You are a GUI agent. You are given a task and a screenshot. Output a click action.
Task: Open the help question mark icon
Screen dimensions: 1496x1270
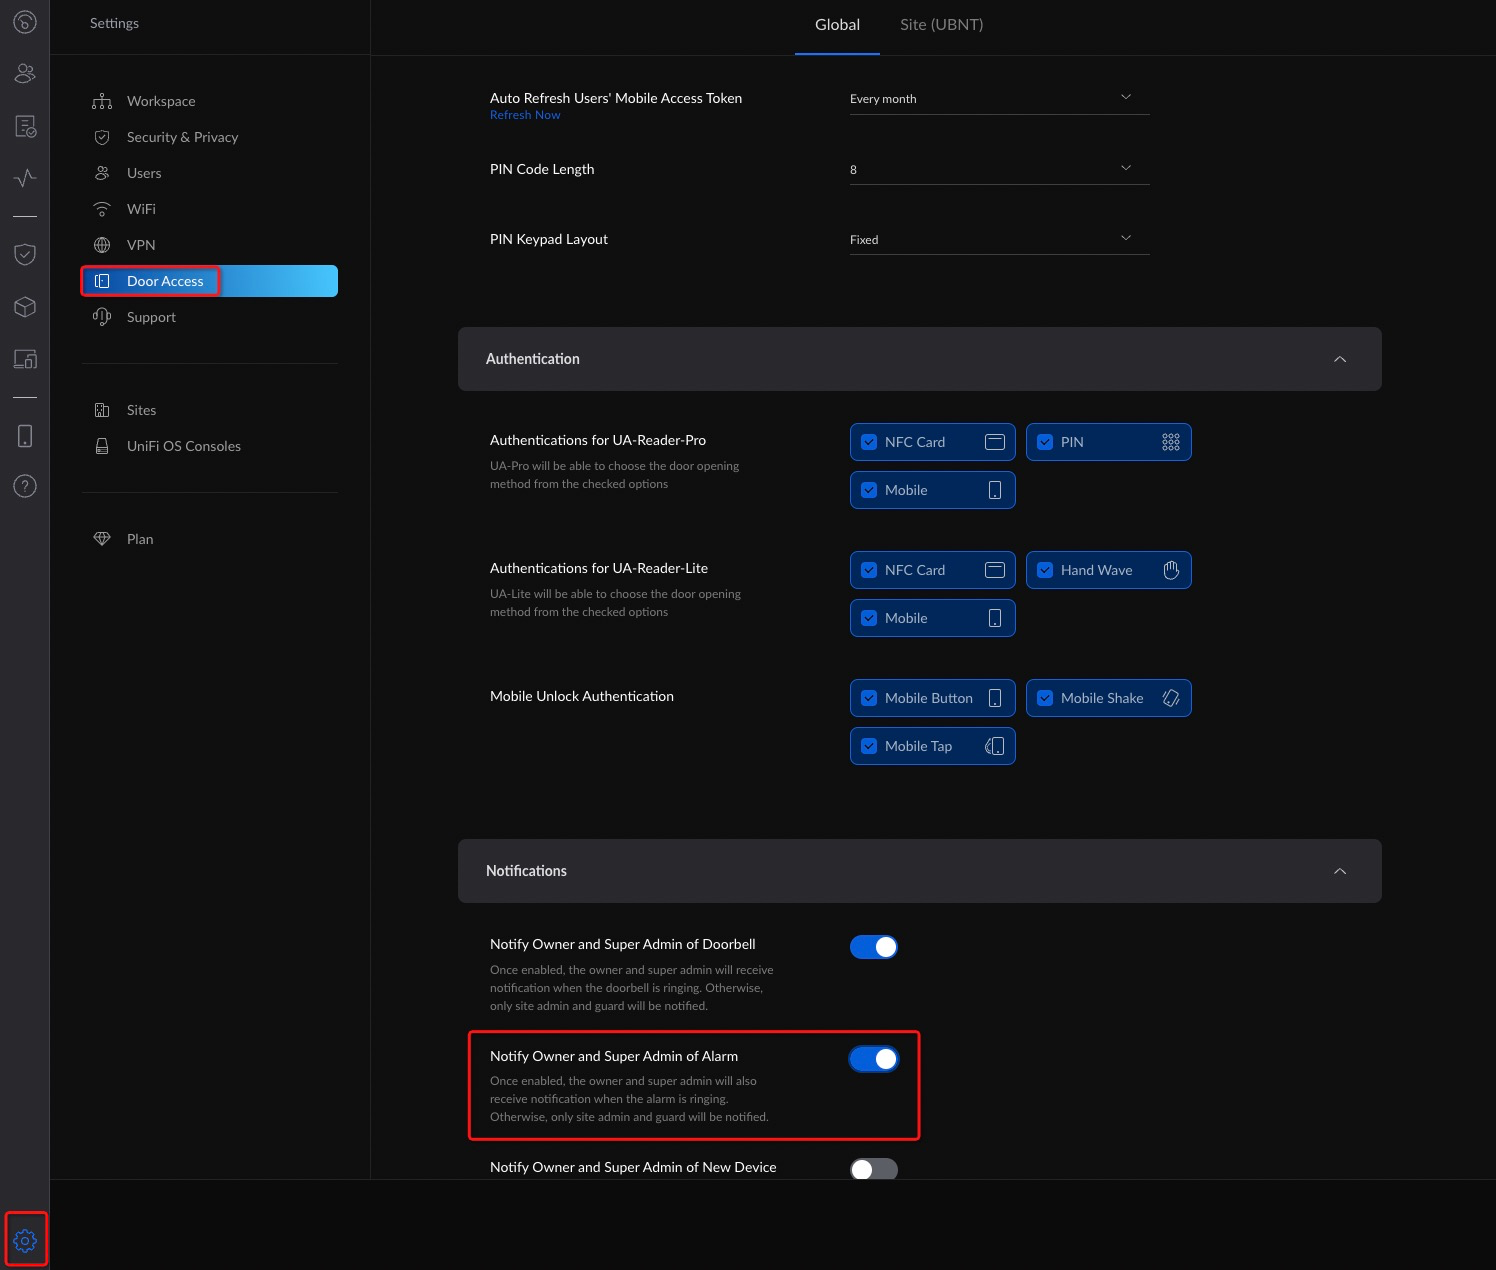pyautogui.click(x=25, y=486)
